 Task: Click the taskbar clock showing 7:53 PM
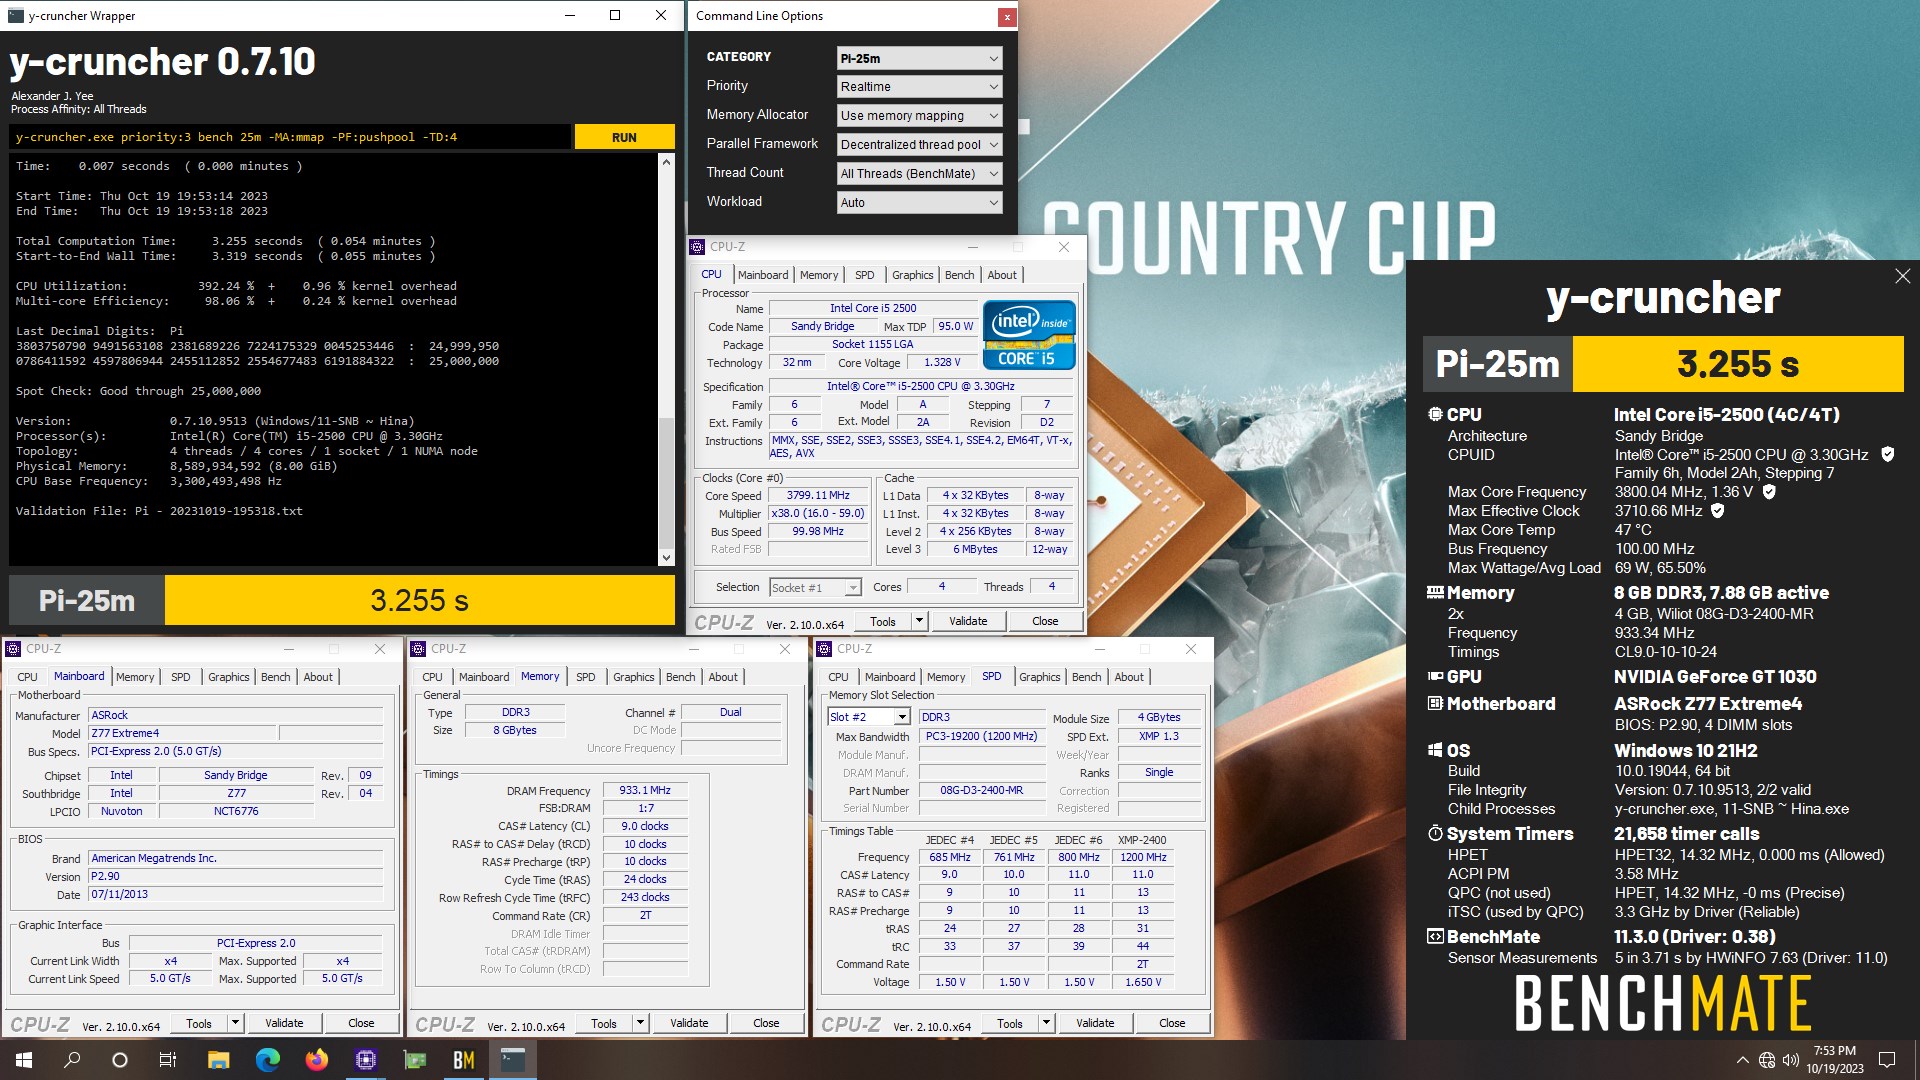click(1835, 1060)
